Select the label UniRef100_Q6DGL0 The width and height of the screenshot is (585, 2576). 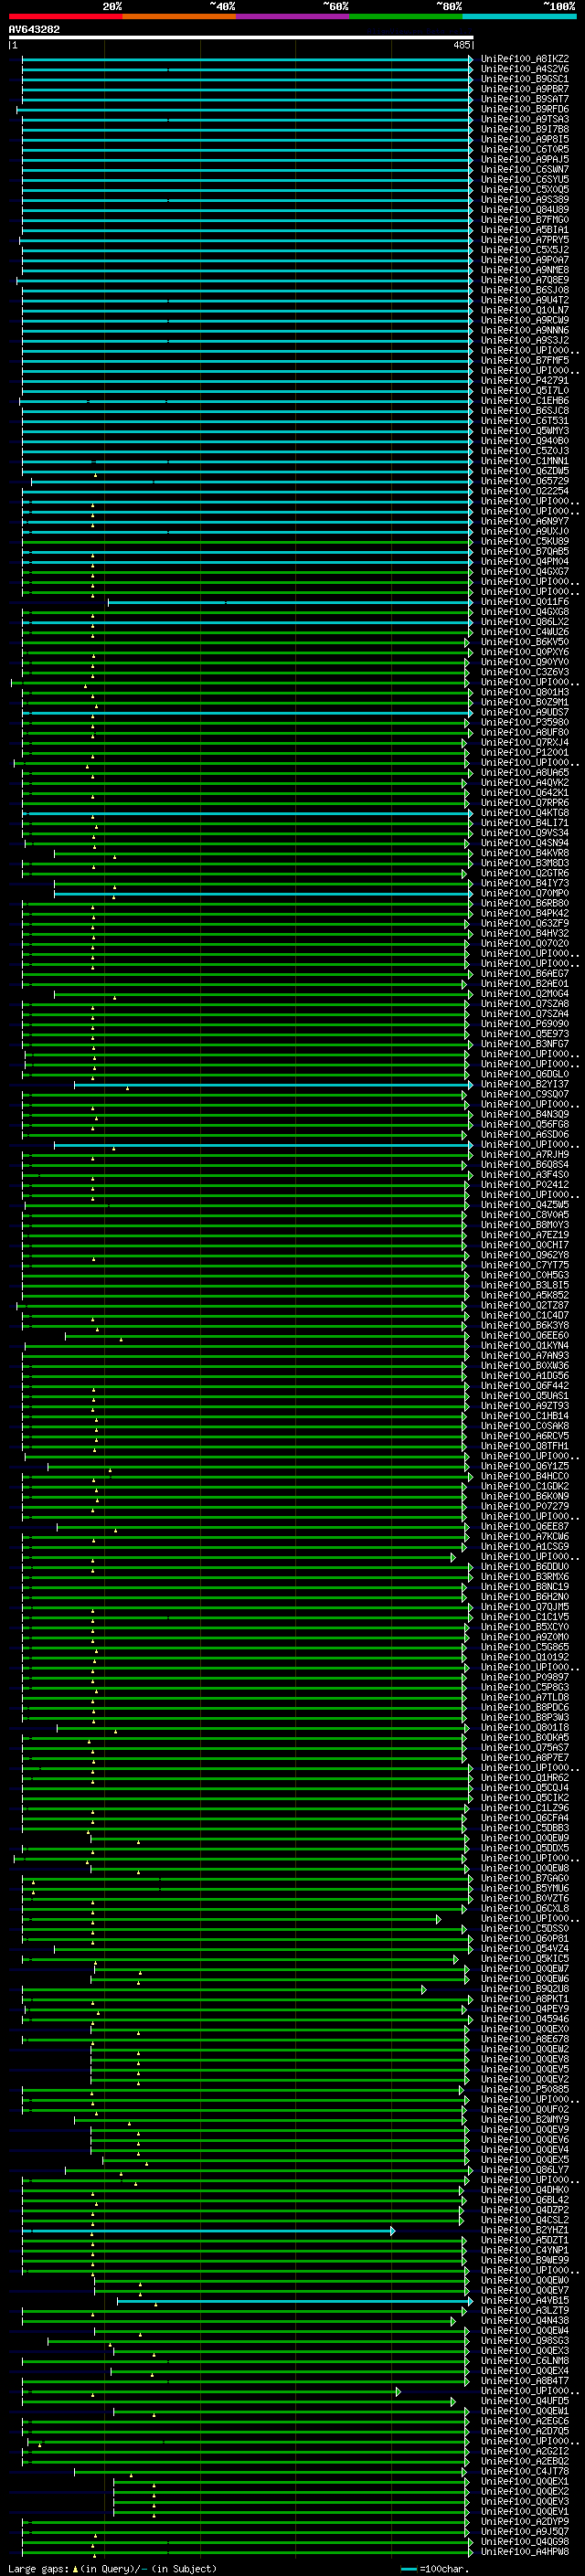pyautogui.click(x=525, y=1075)
